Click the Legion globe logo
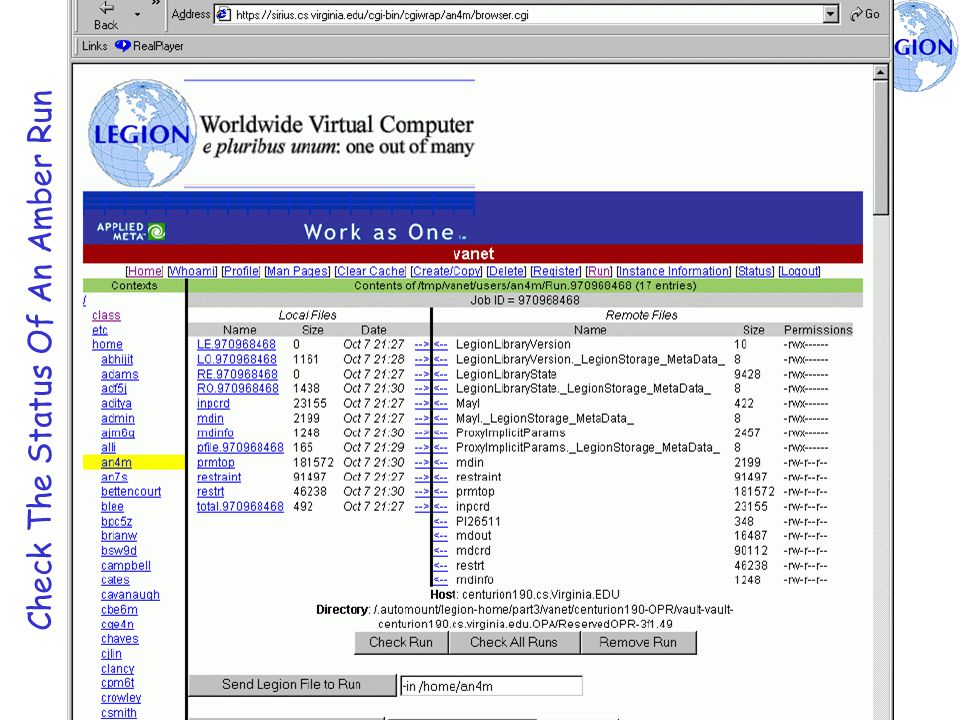Screen dimensions: 960x720 140,133
